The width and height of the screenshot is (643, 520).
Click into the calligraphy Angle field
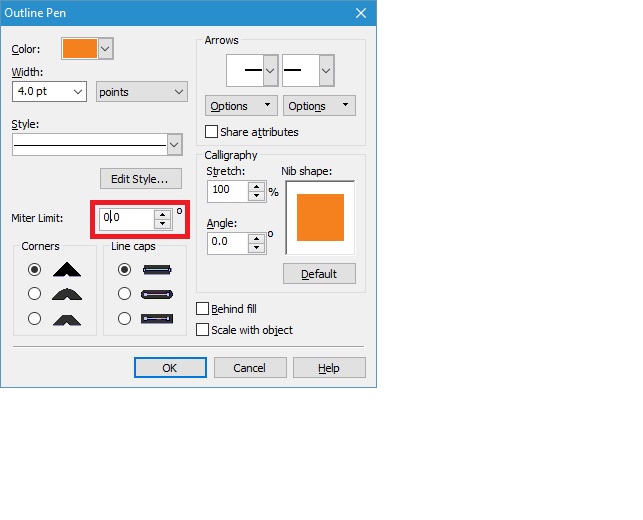click(x=228, y=243)
